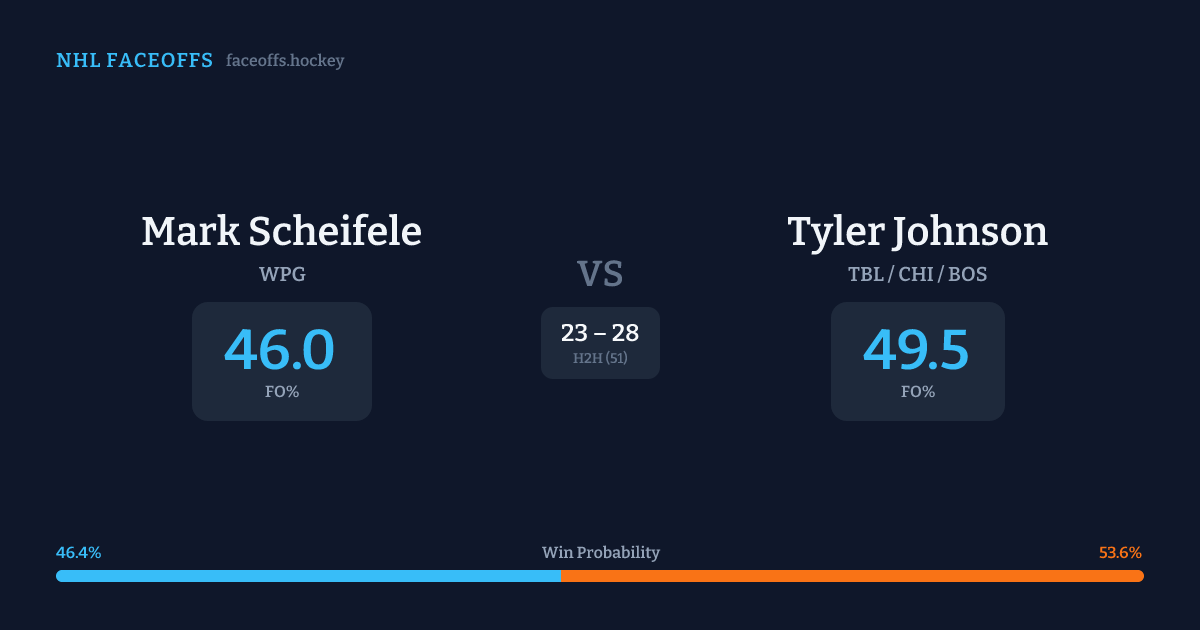Click the TBL / CHI / BOS teams label
1200x630 pixels.
tap(917, 274)
